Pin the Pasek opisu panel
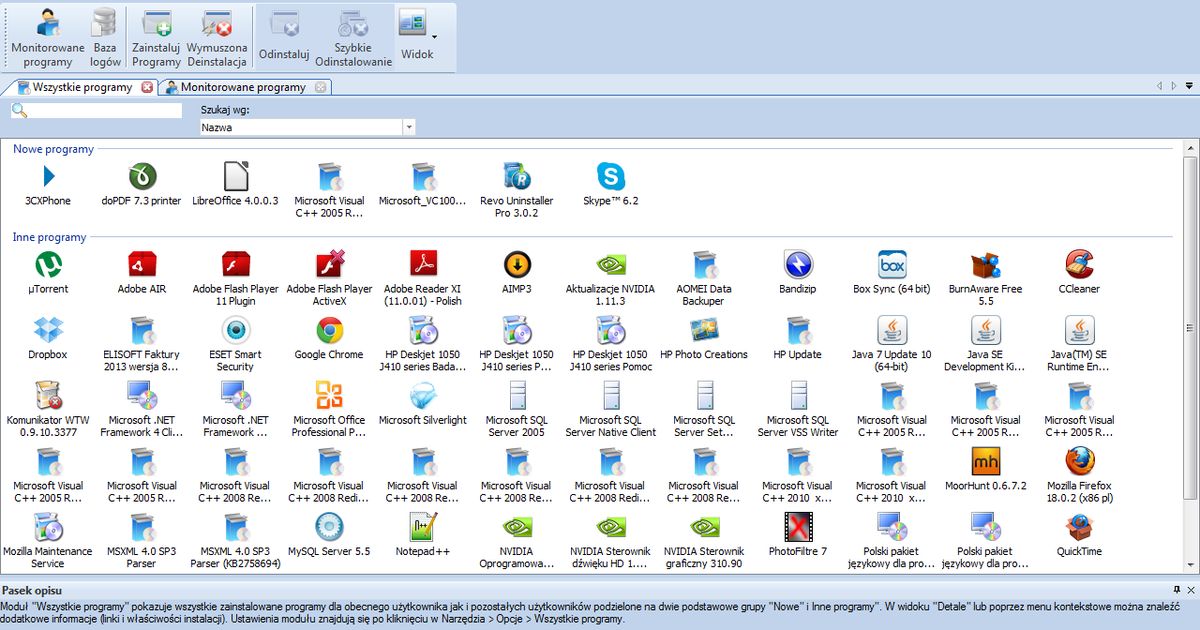 pyautogui.click(x=1177, y=590)
